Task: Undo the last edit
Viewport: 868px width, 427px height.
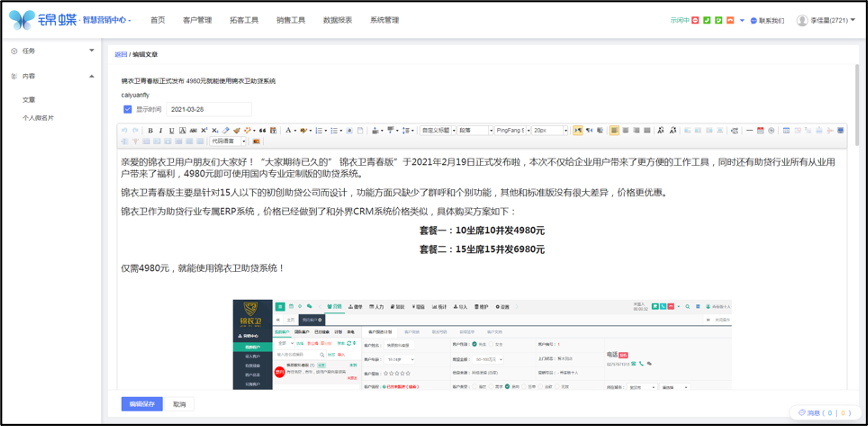Action: coord(125,130)
